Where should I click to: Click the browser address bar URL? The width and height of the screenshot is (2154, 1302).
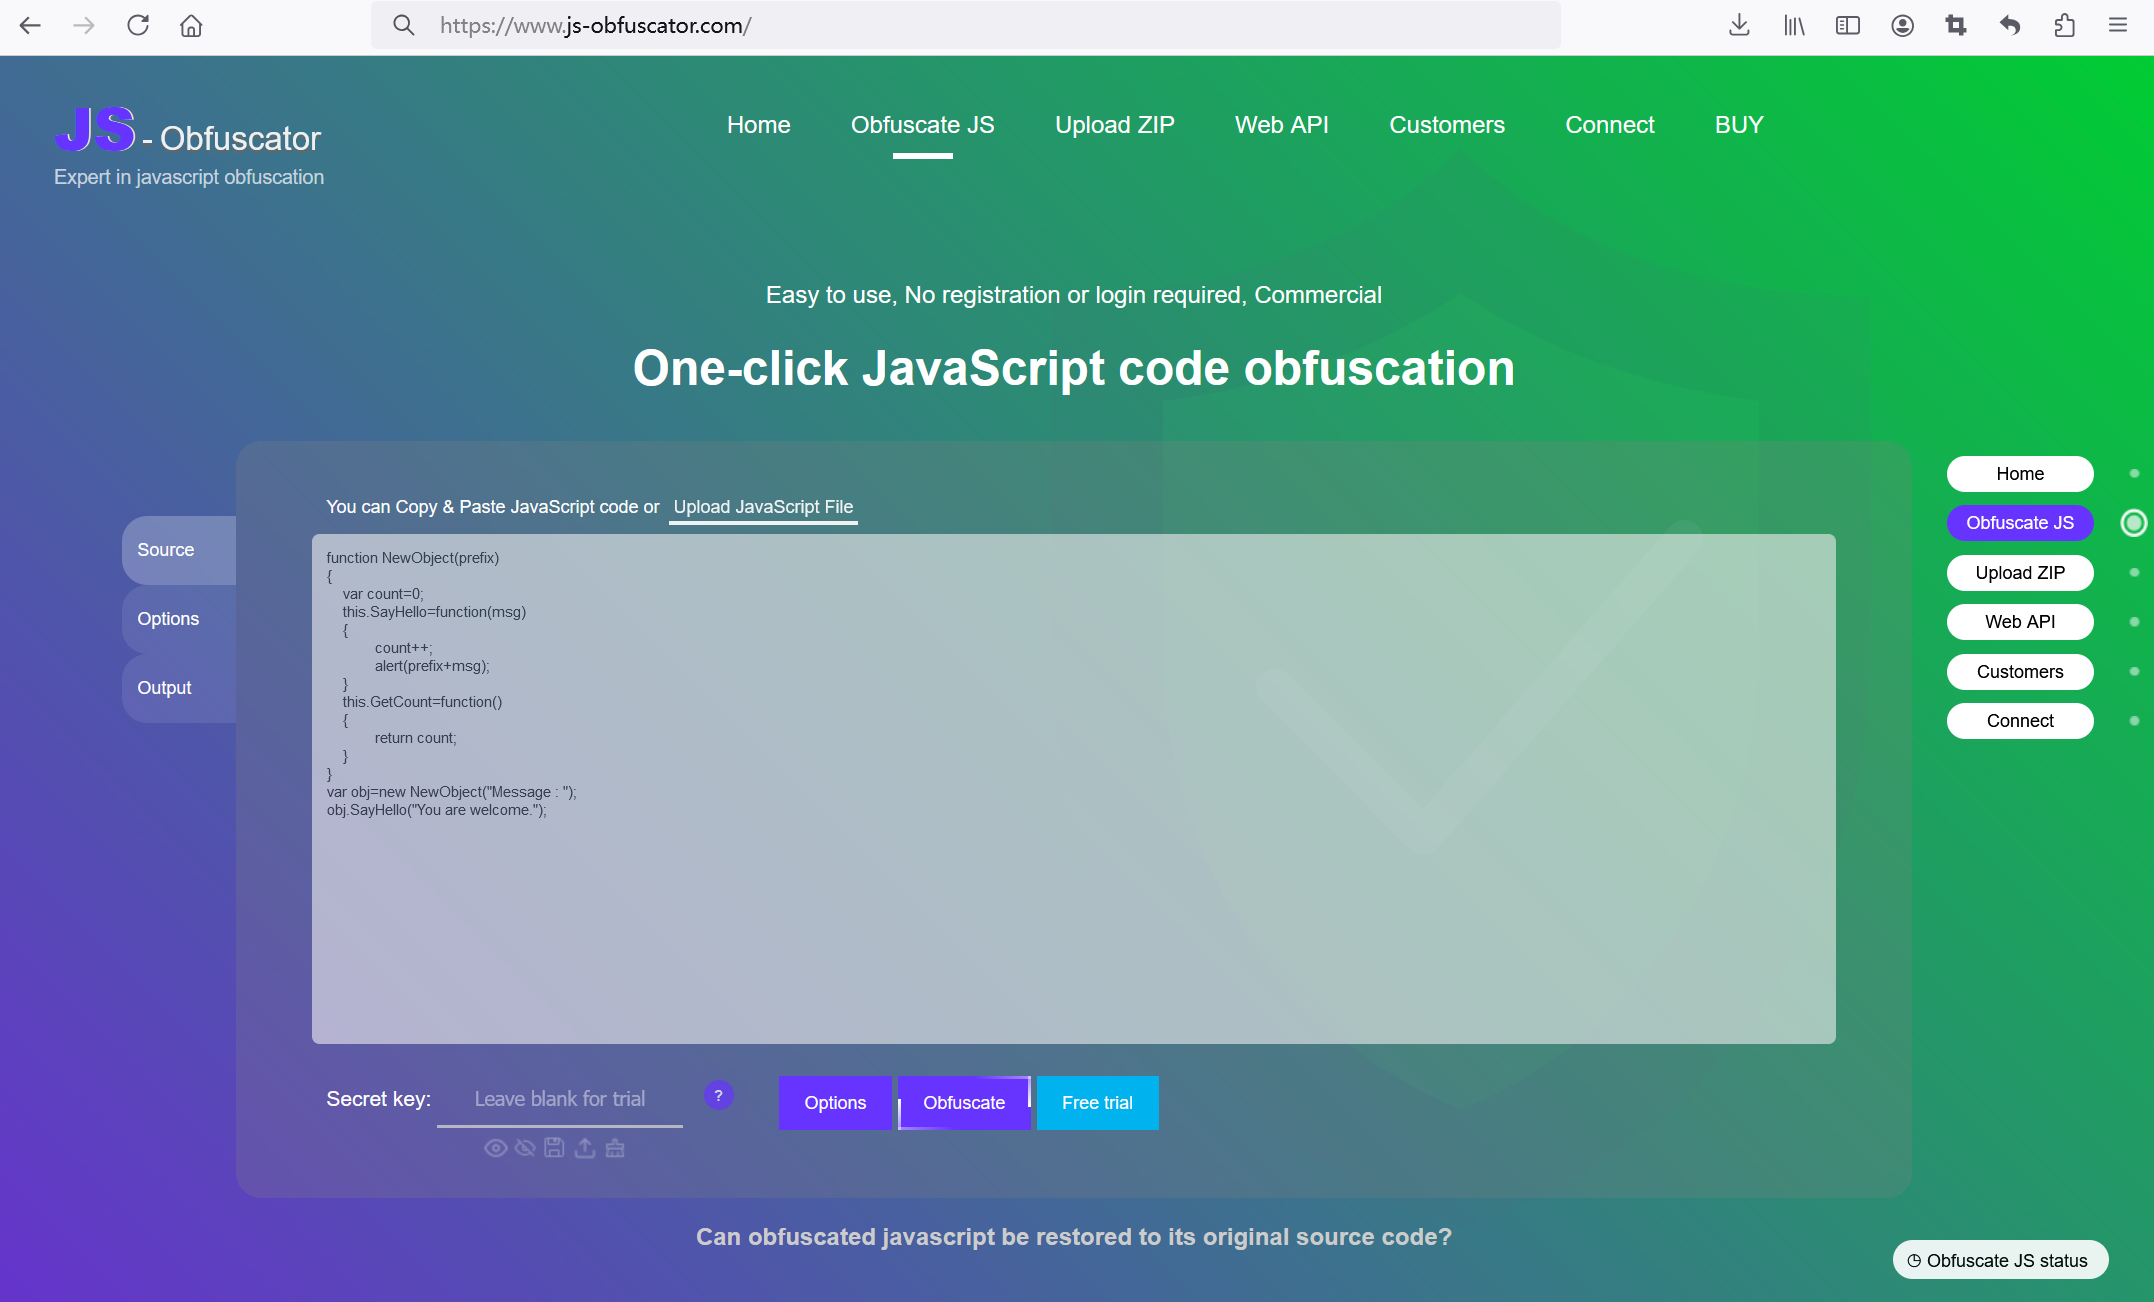click(x=965, y=26)
